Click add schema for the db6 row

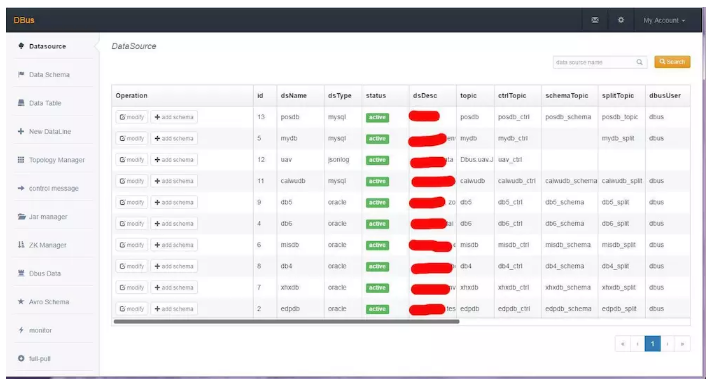174,224
